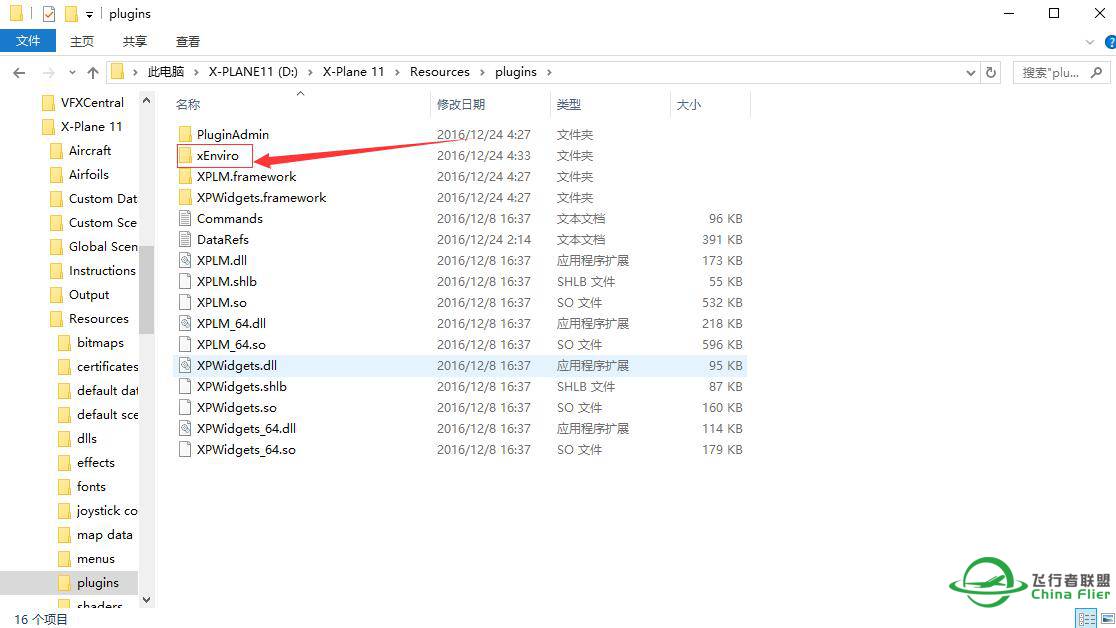1116x628 pixels.
Task: Sort by 修改日期 column header
Action: pyautogui.click(x=460, y=105)
